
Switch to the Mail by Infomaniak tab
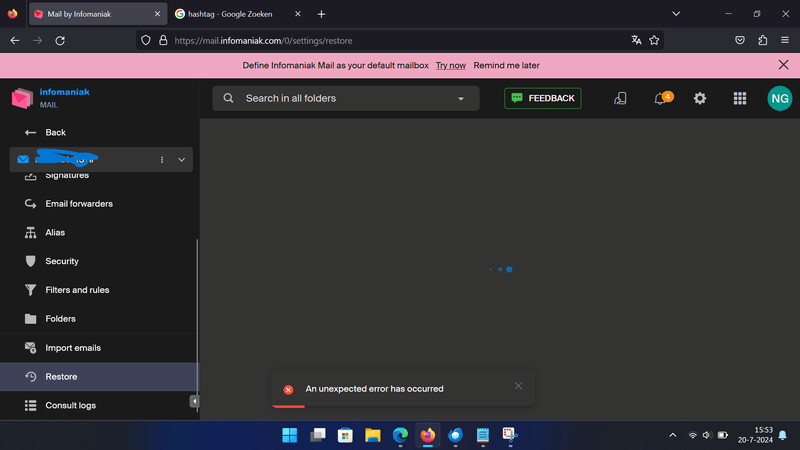pos(98,14)
